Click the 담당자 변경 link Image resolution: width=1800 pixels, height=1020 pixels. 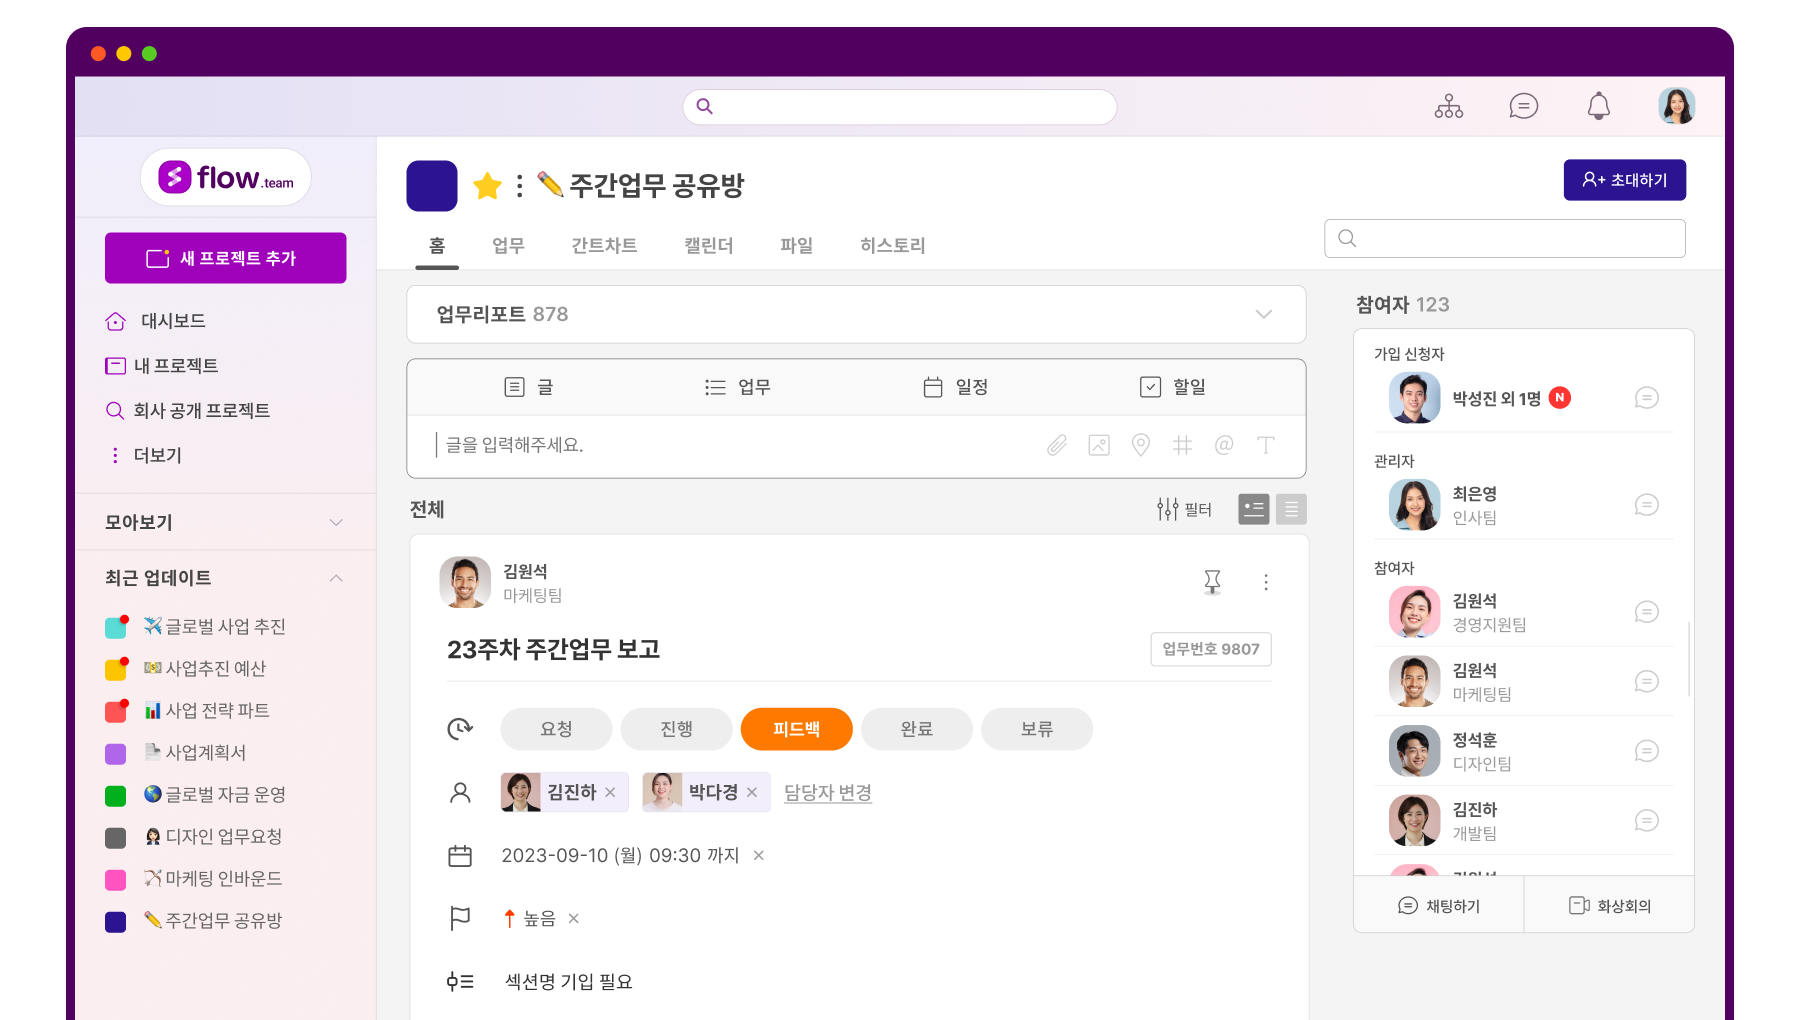click(x=827, y=792)
